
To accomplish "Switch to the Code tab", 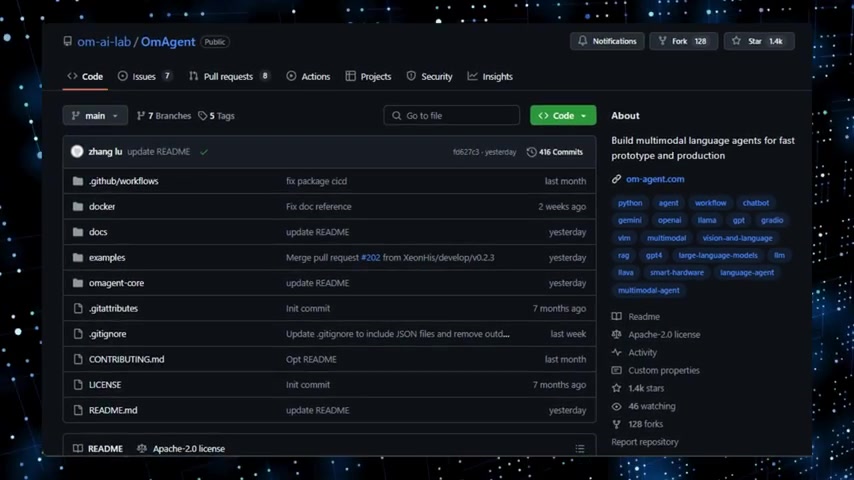I will click(85, 76).
